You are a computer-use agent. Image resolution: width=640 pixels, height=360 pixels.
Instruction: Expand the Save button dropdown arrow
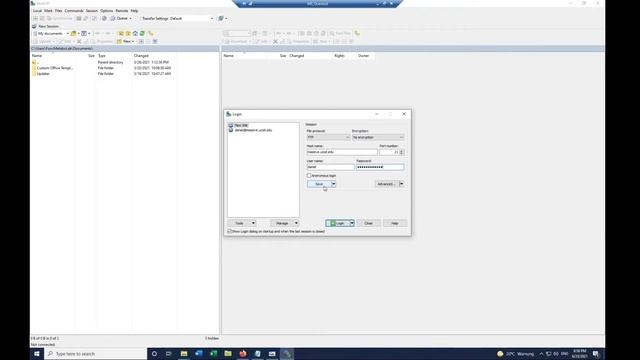point(333,184)
